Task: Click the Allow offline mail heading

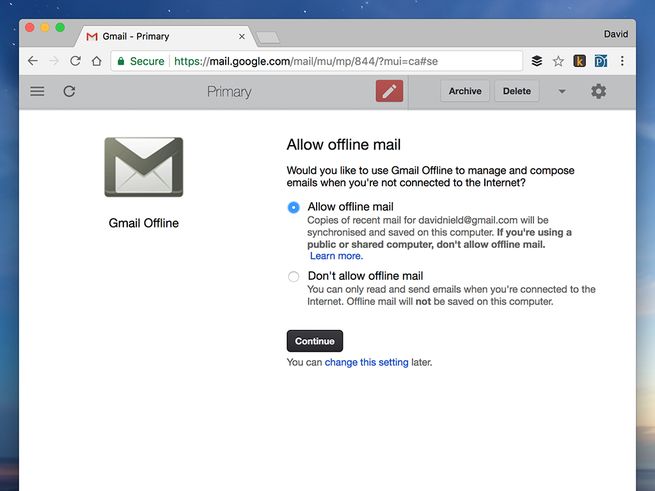Action: click(343, 145)
